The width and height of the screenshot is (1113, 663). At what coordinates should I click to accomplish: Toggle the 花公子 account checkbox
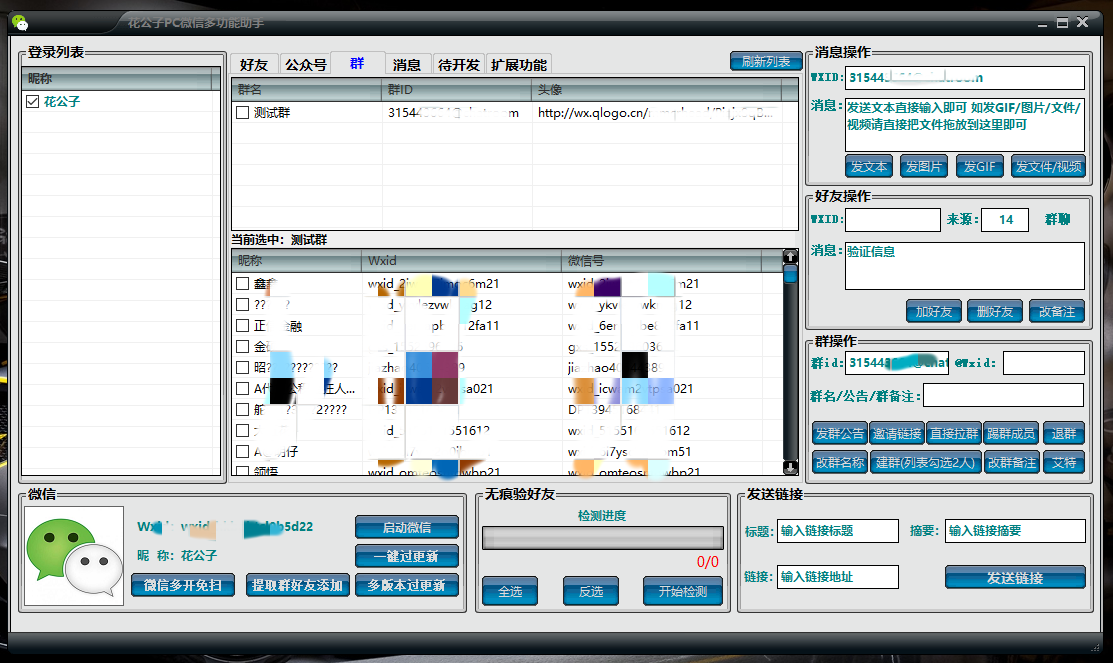pos(32,102)
